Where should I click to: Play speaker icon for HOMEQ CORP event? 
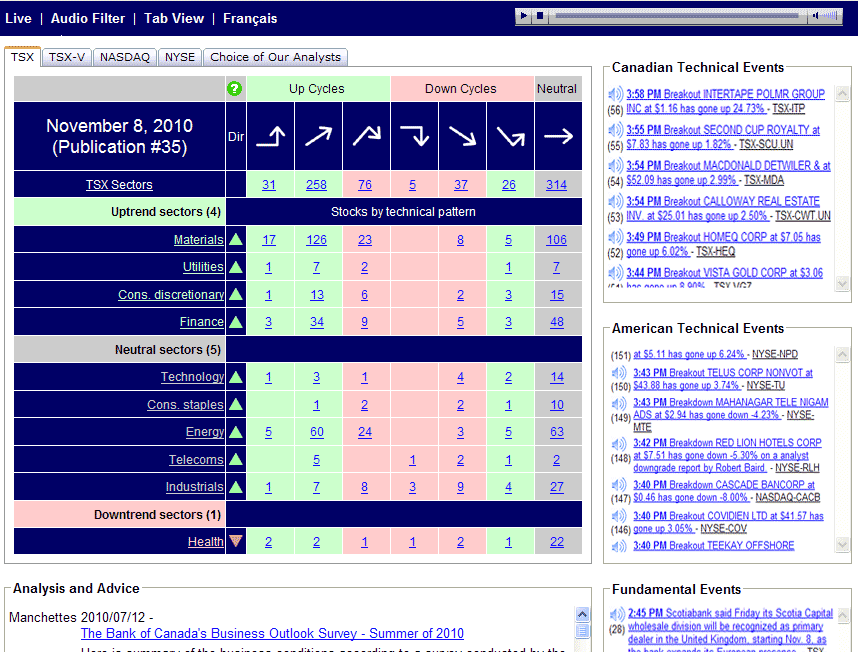(x=616, y=237)
